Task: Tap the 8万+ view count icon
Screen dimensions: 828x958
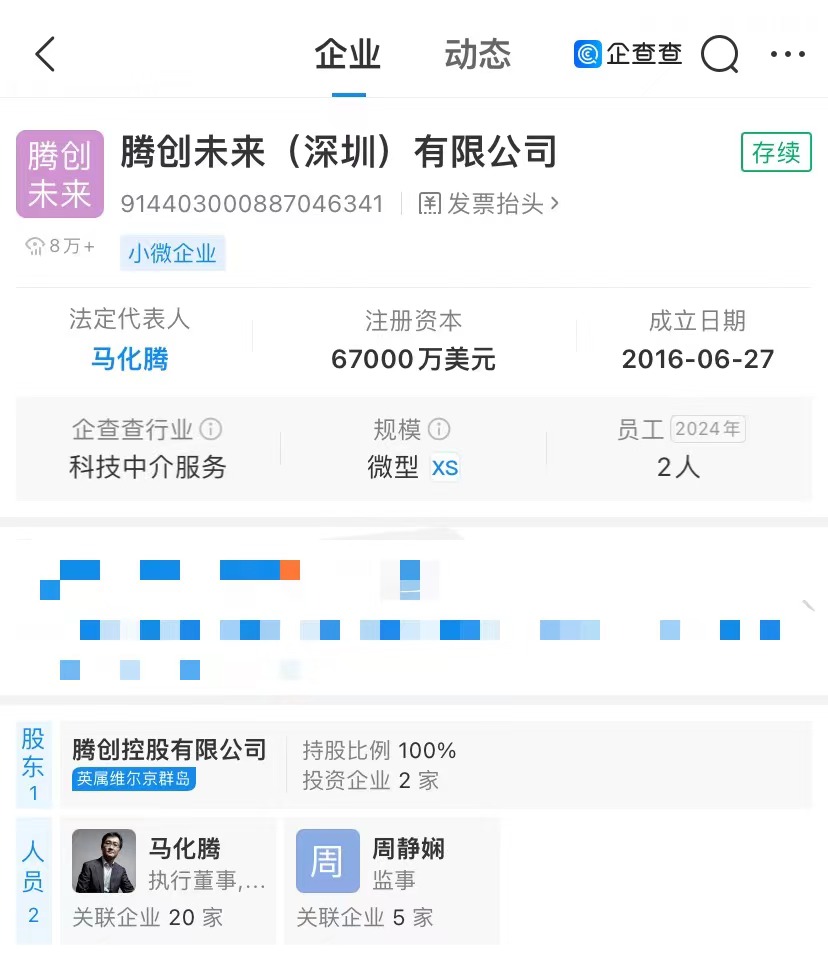Action: (35, 246)
